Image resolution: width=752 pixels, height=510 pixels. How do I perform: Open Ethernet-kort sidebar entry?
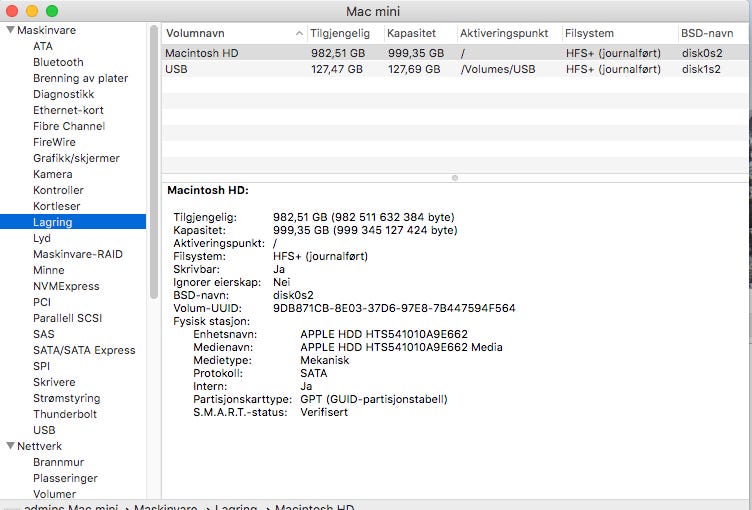pos(68,110)
